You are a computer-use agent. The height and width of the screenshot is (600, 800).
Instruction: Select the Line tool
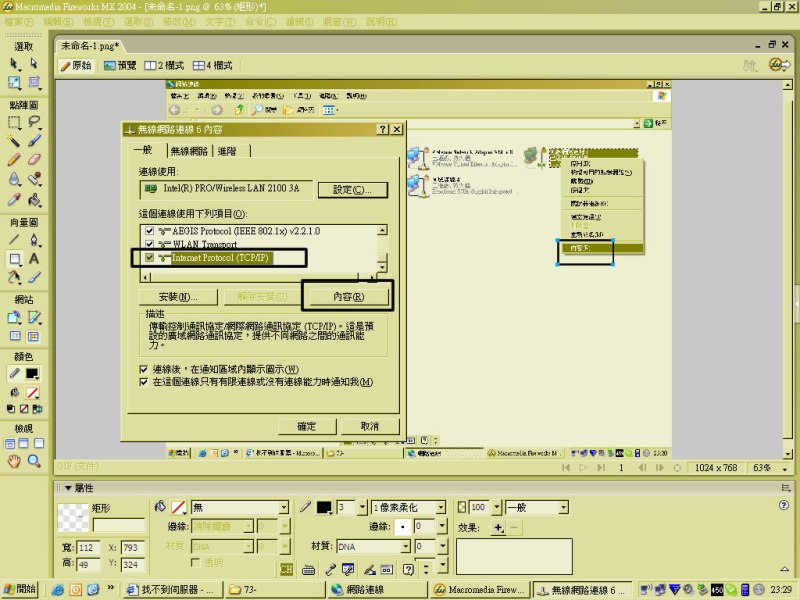[x=14, y=239]
